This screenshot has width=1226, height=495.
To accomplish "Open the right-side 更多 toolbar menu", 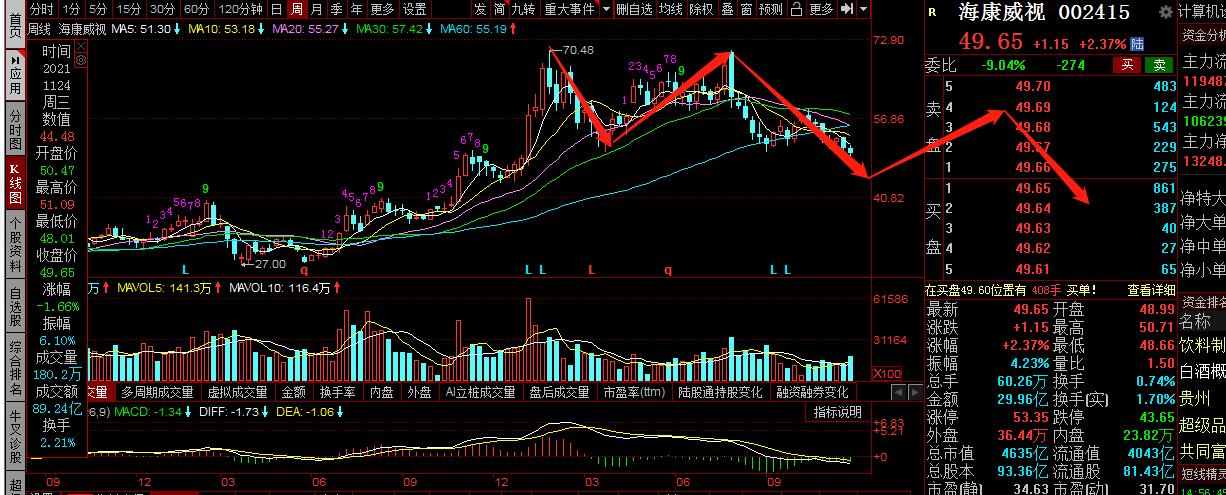I will 821,9.
